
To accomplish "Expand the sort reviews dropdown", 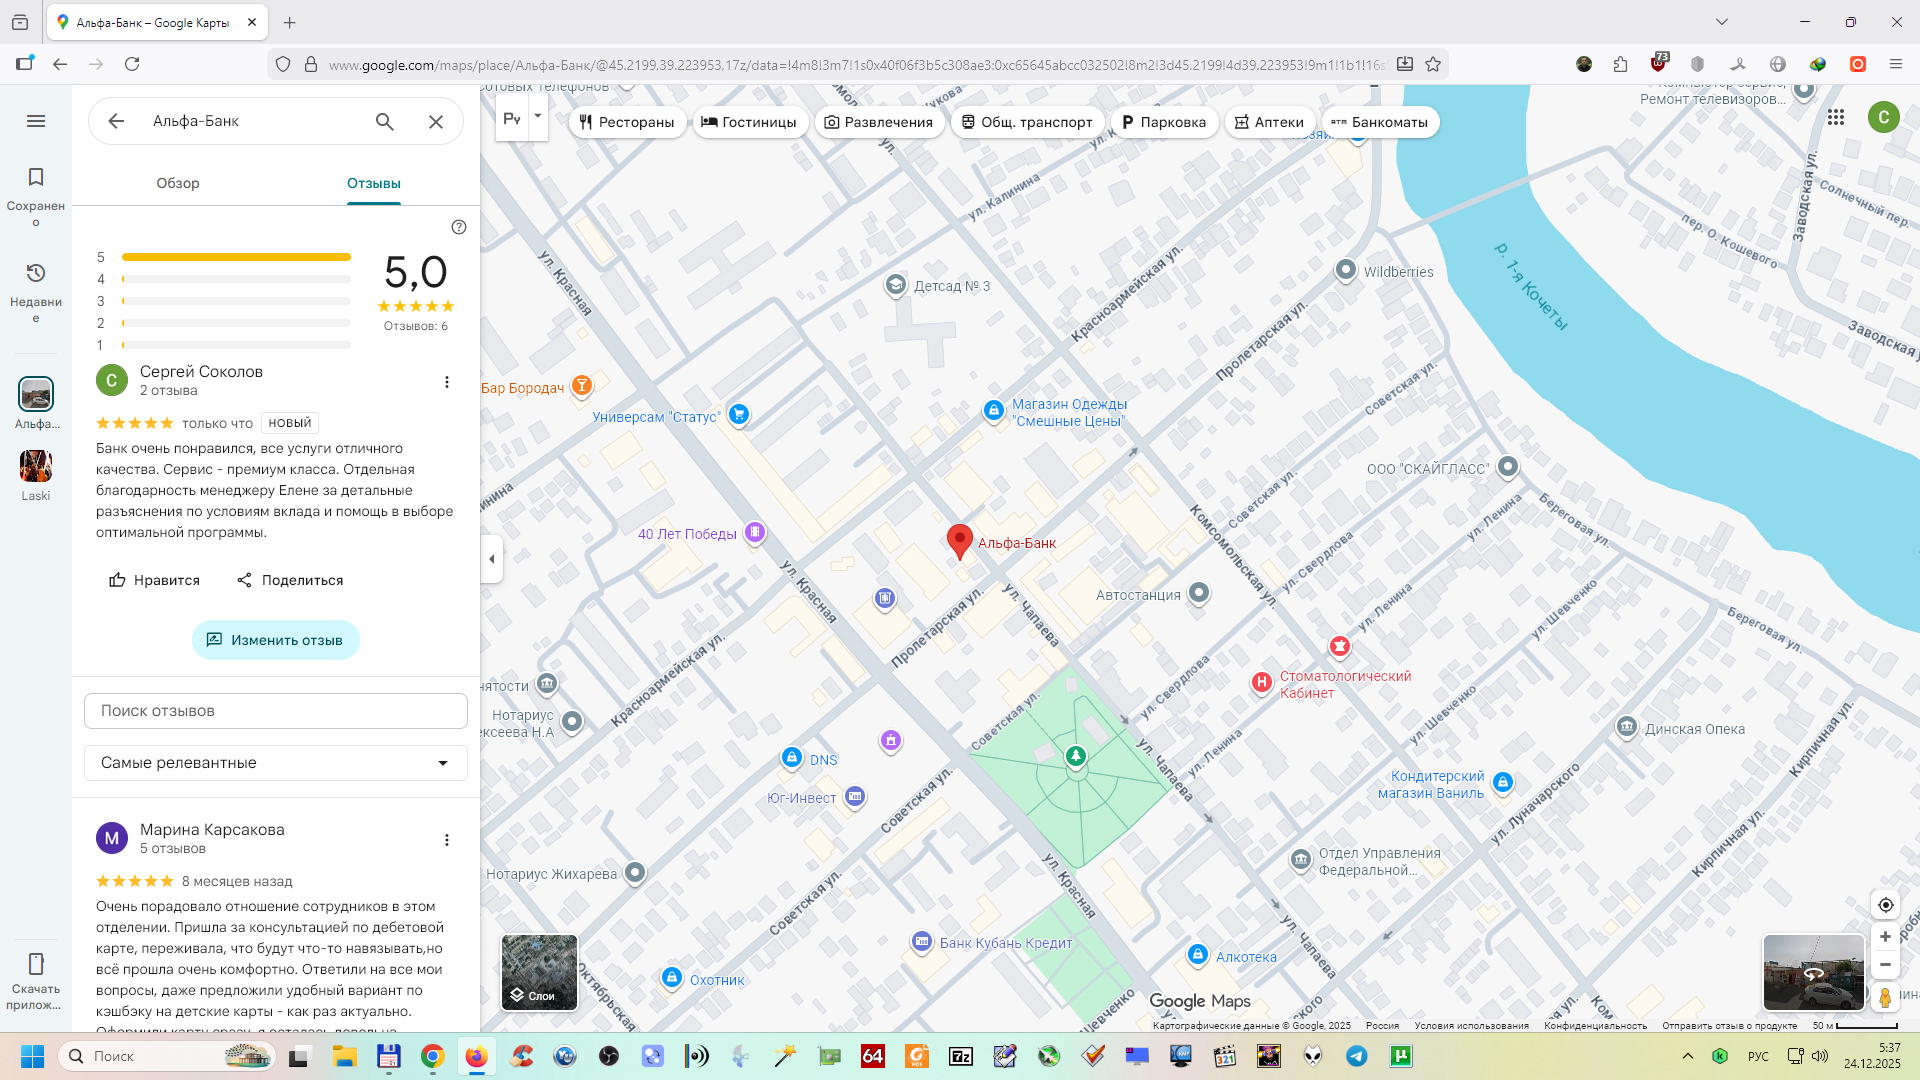I will [x=276, y=763].
